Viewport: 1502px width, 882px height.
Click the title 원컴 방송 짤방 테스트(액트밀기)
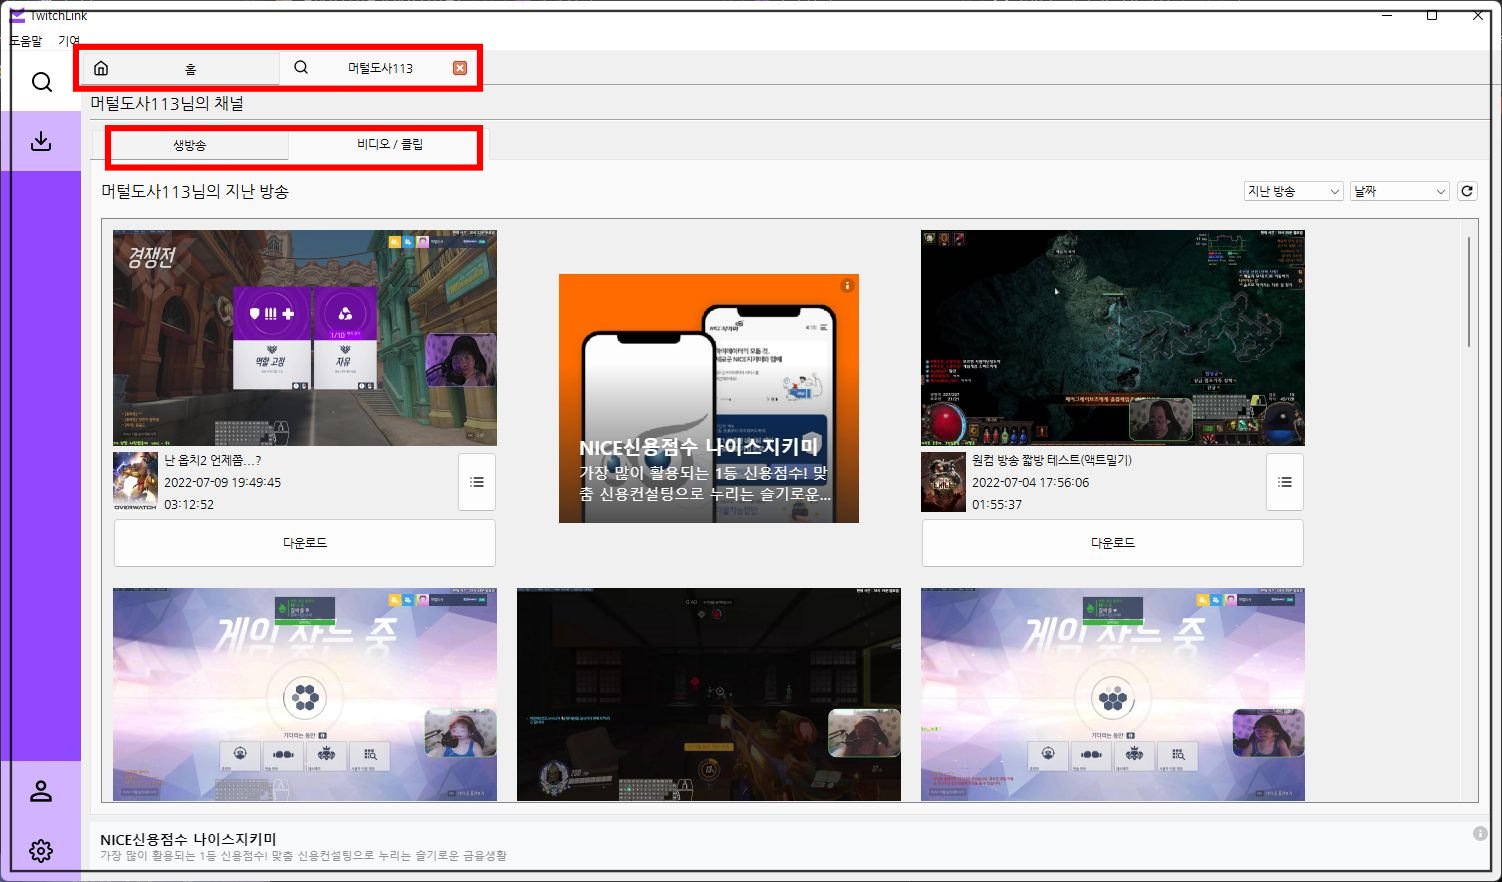tap(1052, 460)
